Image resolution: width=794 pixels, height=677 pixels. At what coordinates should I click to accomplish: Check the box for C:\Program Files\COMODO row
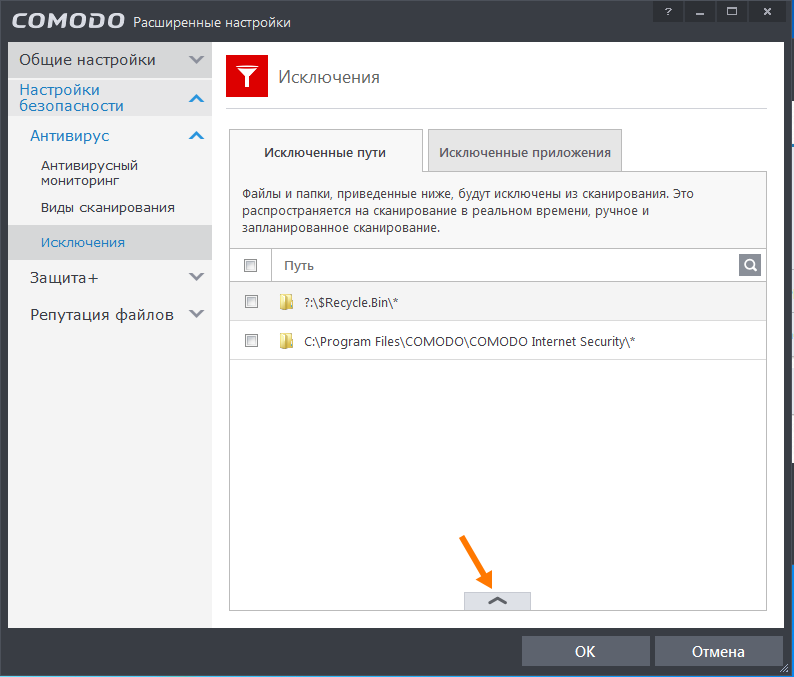251,341
